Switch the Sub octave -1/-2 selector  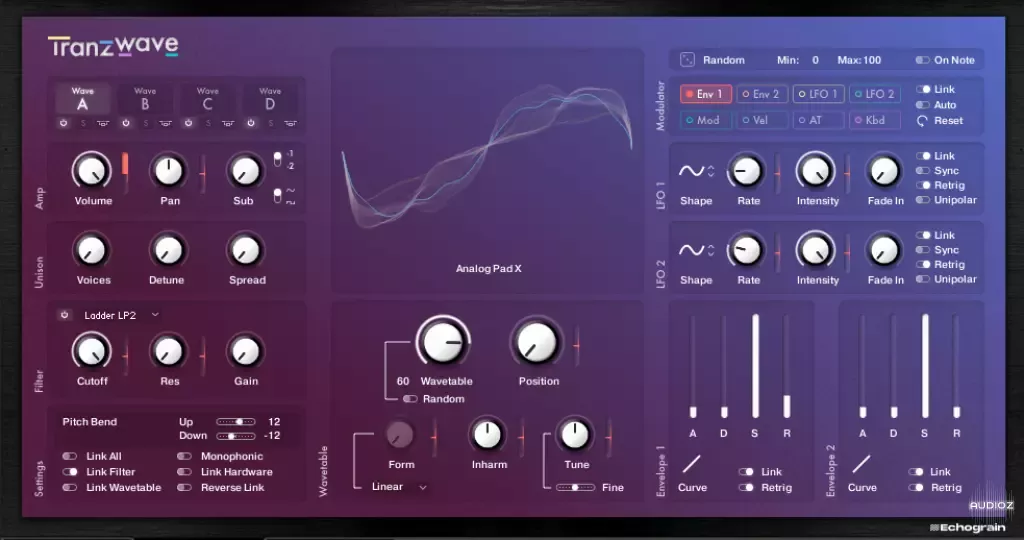click(x=277, y=159)
